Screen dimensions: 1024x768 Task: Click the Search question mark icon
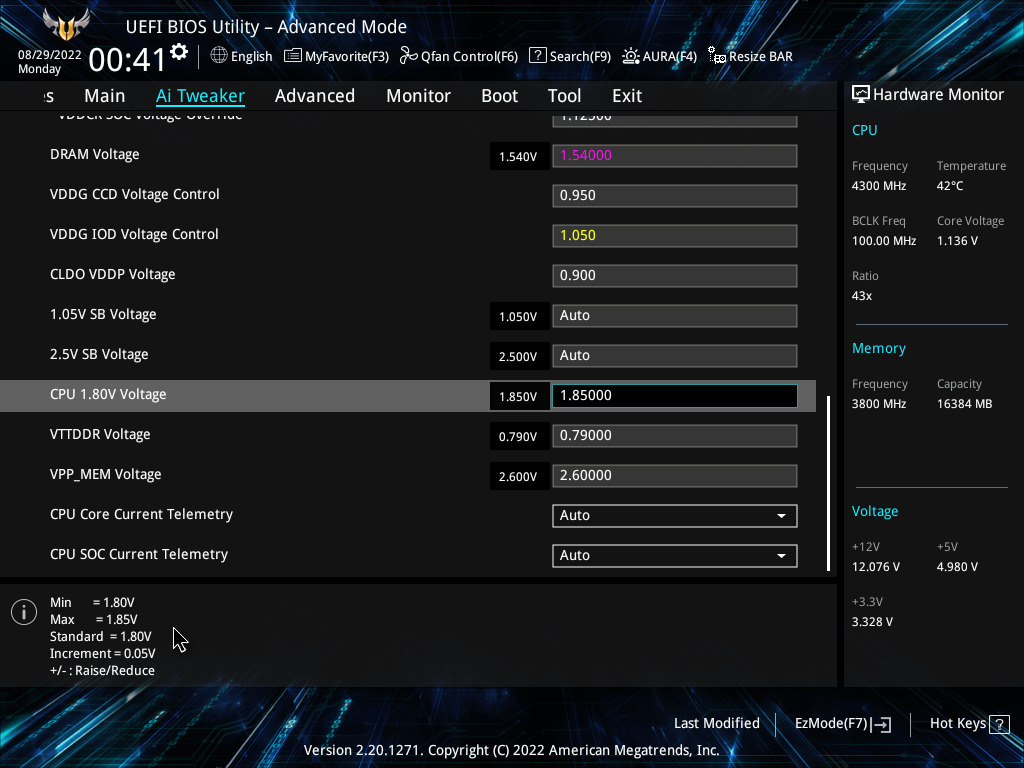(x=537, y=55)
